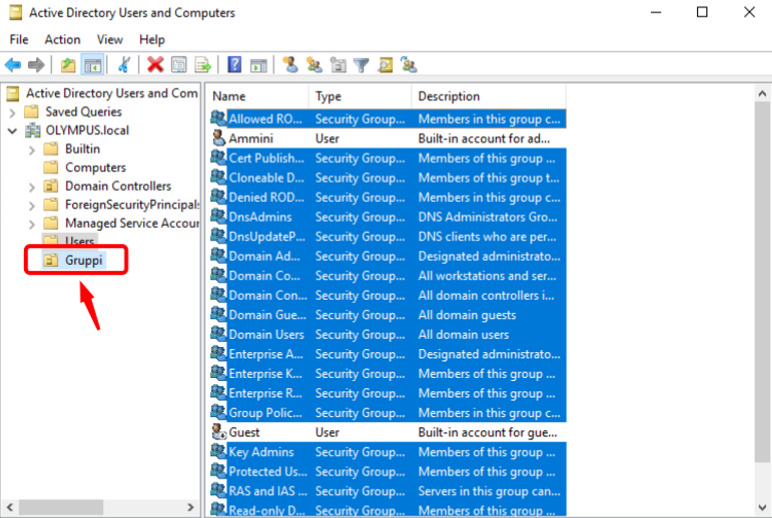This screenshot has width=772, height=518.
Task: Sort list by the Description column header
Action: (449, 97)
